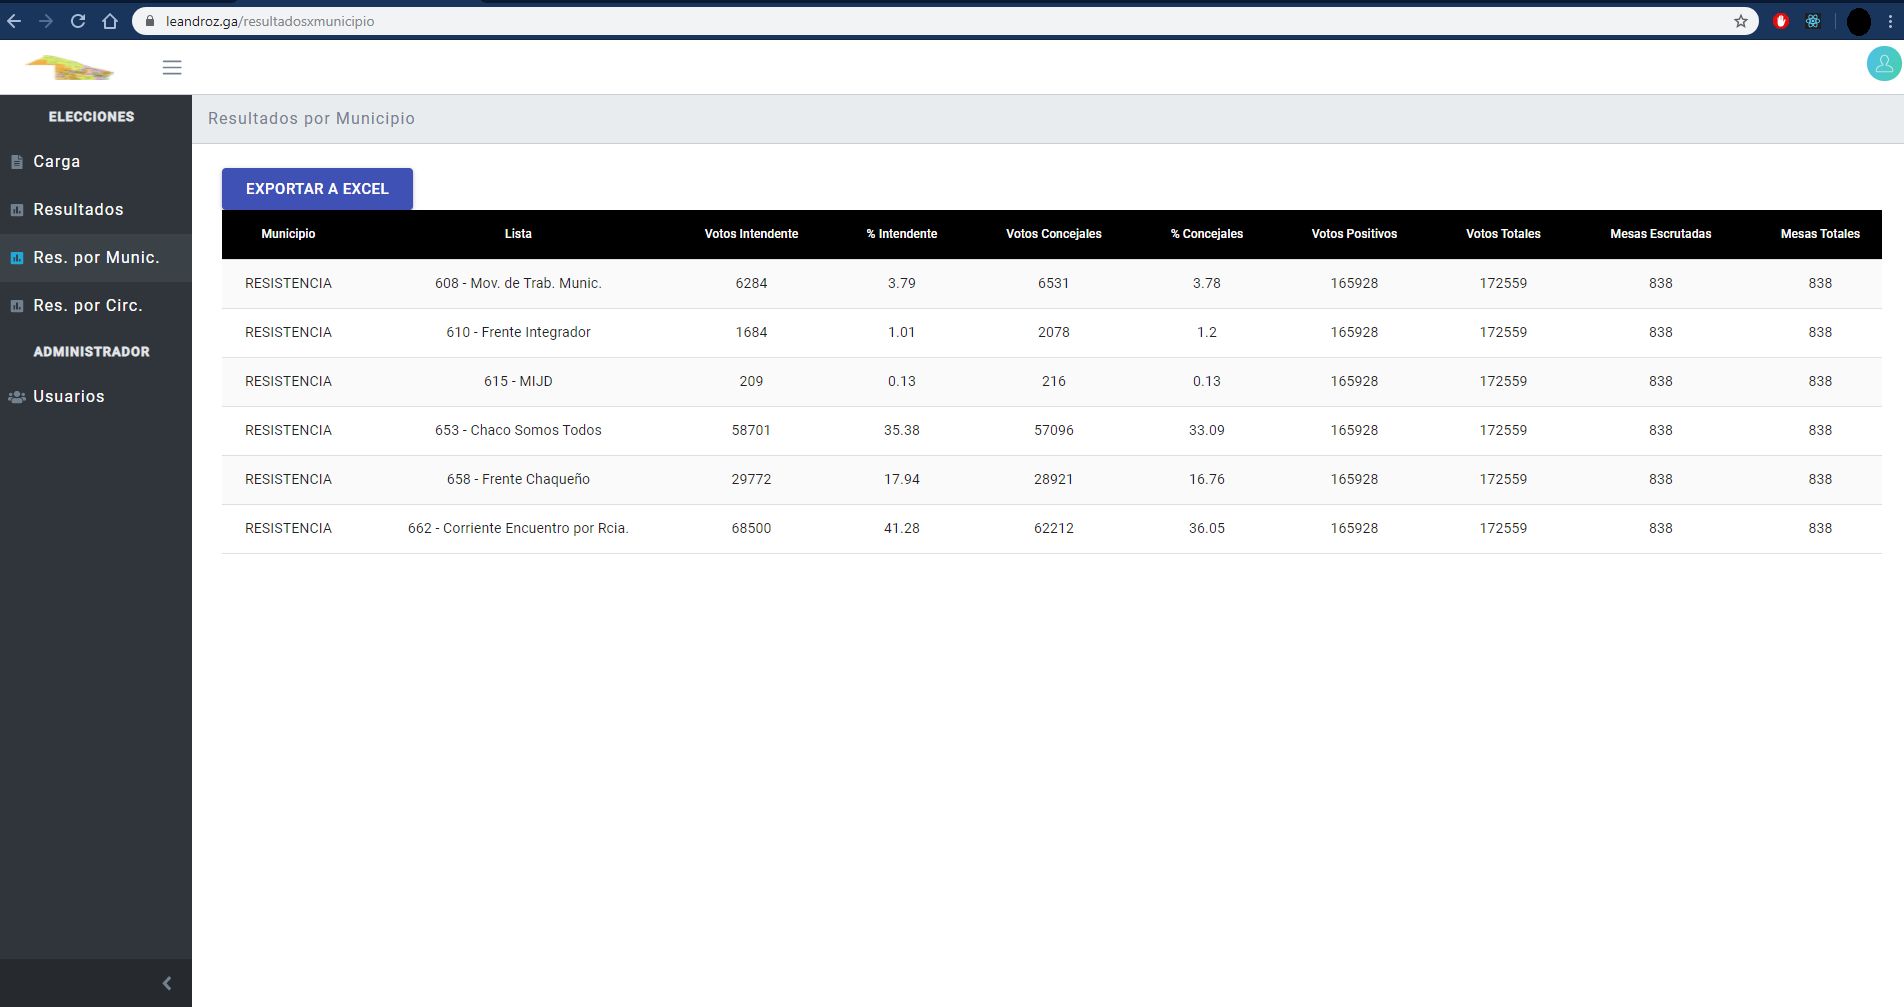Click the address bar URL
This screenshot has width=1904, height=1007.
[x=270, y=21]
